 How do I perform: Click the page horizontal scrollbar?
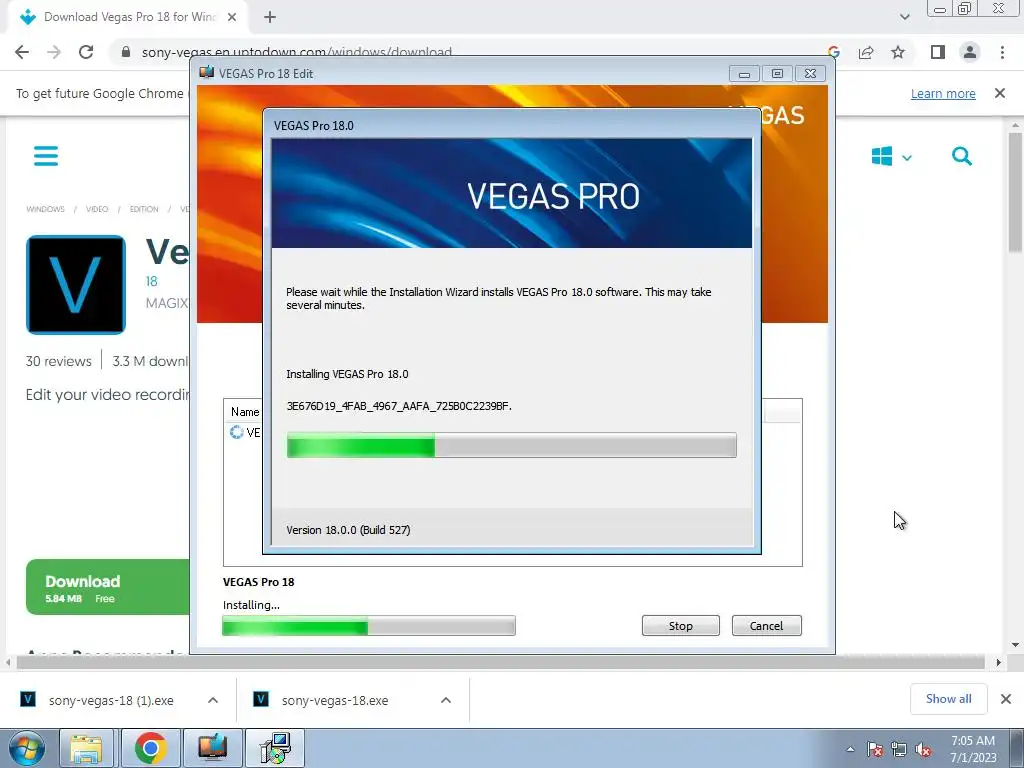click(x=501, y=662)
